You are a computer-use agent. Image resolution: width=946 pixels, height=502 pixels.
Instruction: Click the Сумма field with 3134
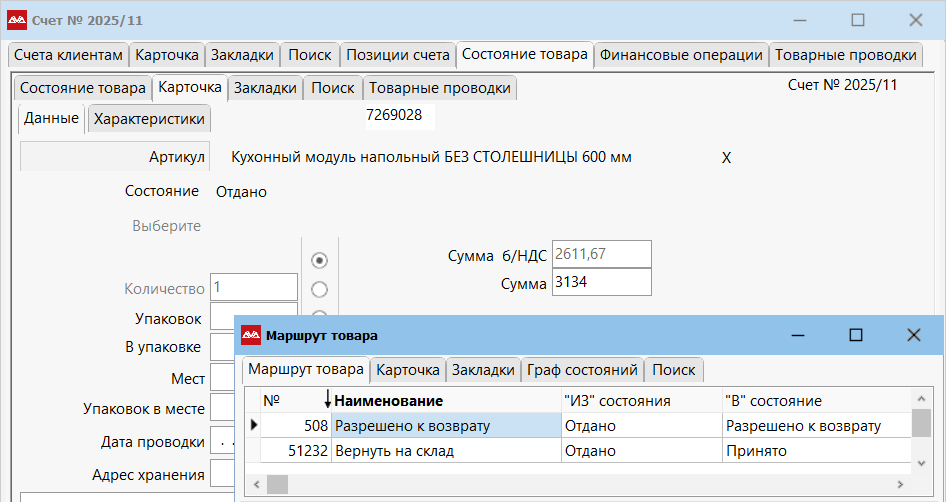[x=602, y=282]
